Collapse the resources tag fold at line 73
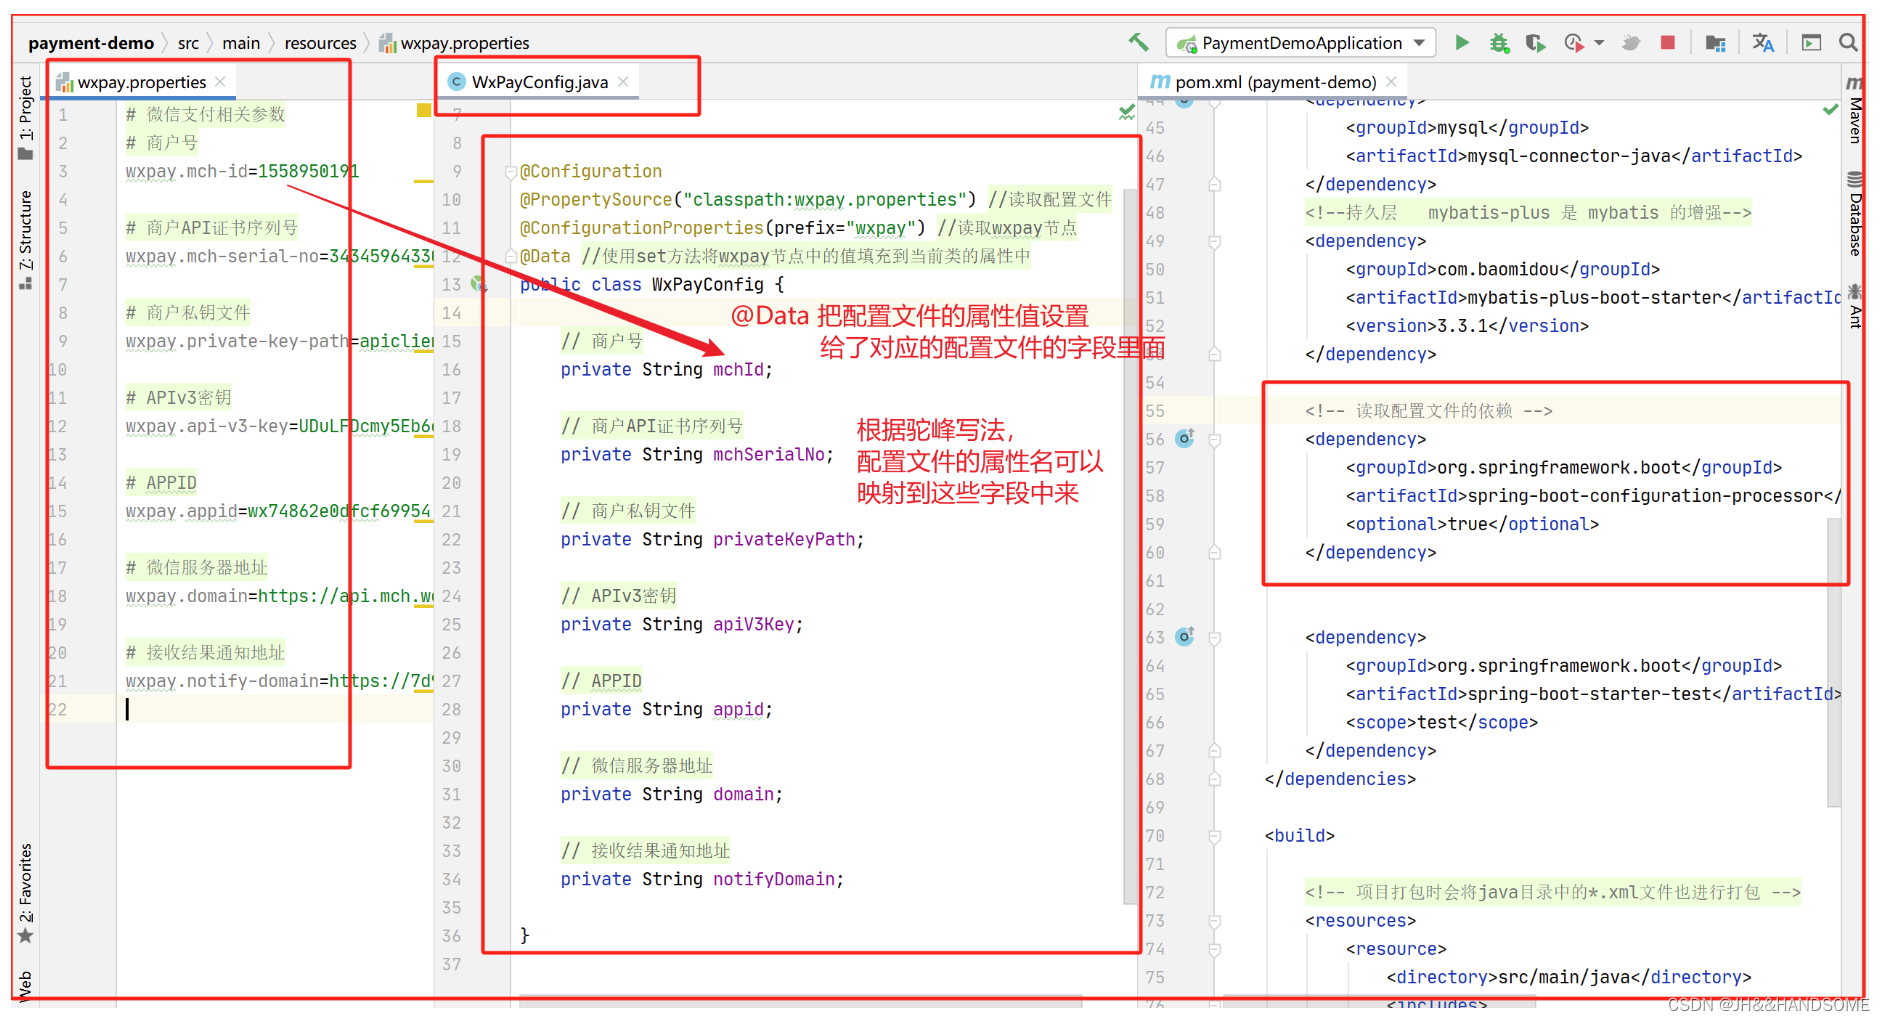The width and height of the screenshot is (1885, 1021). point(1214,921)
